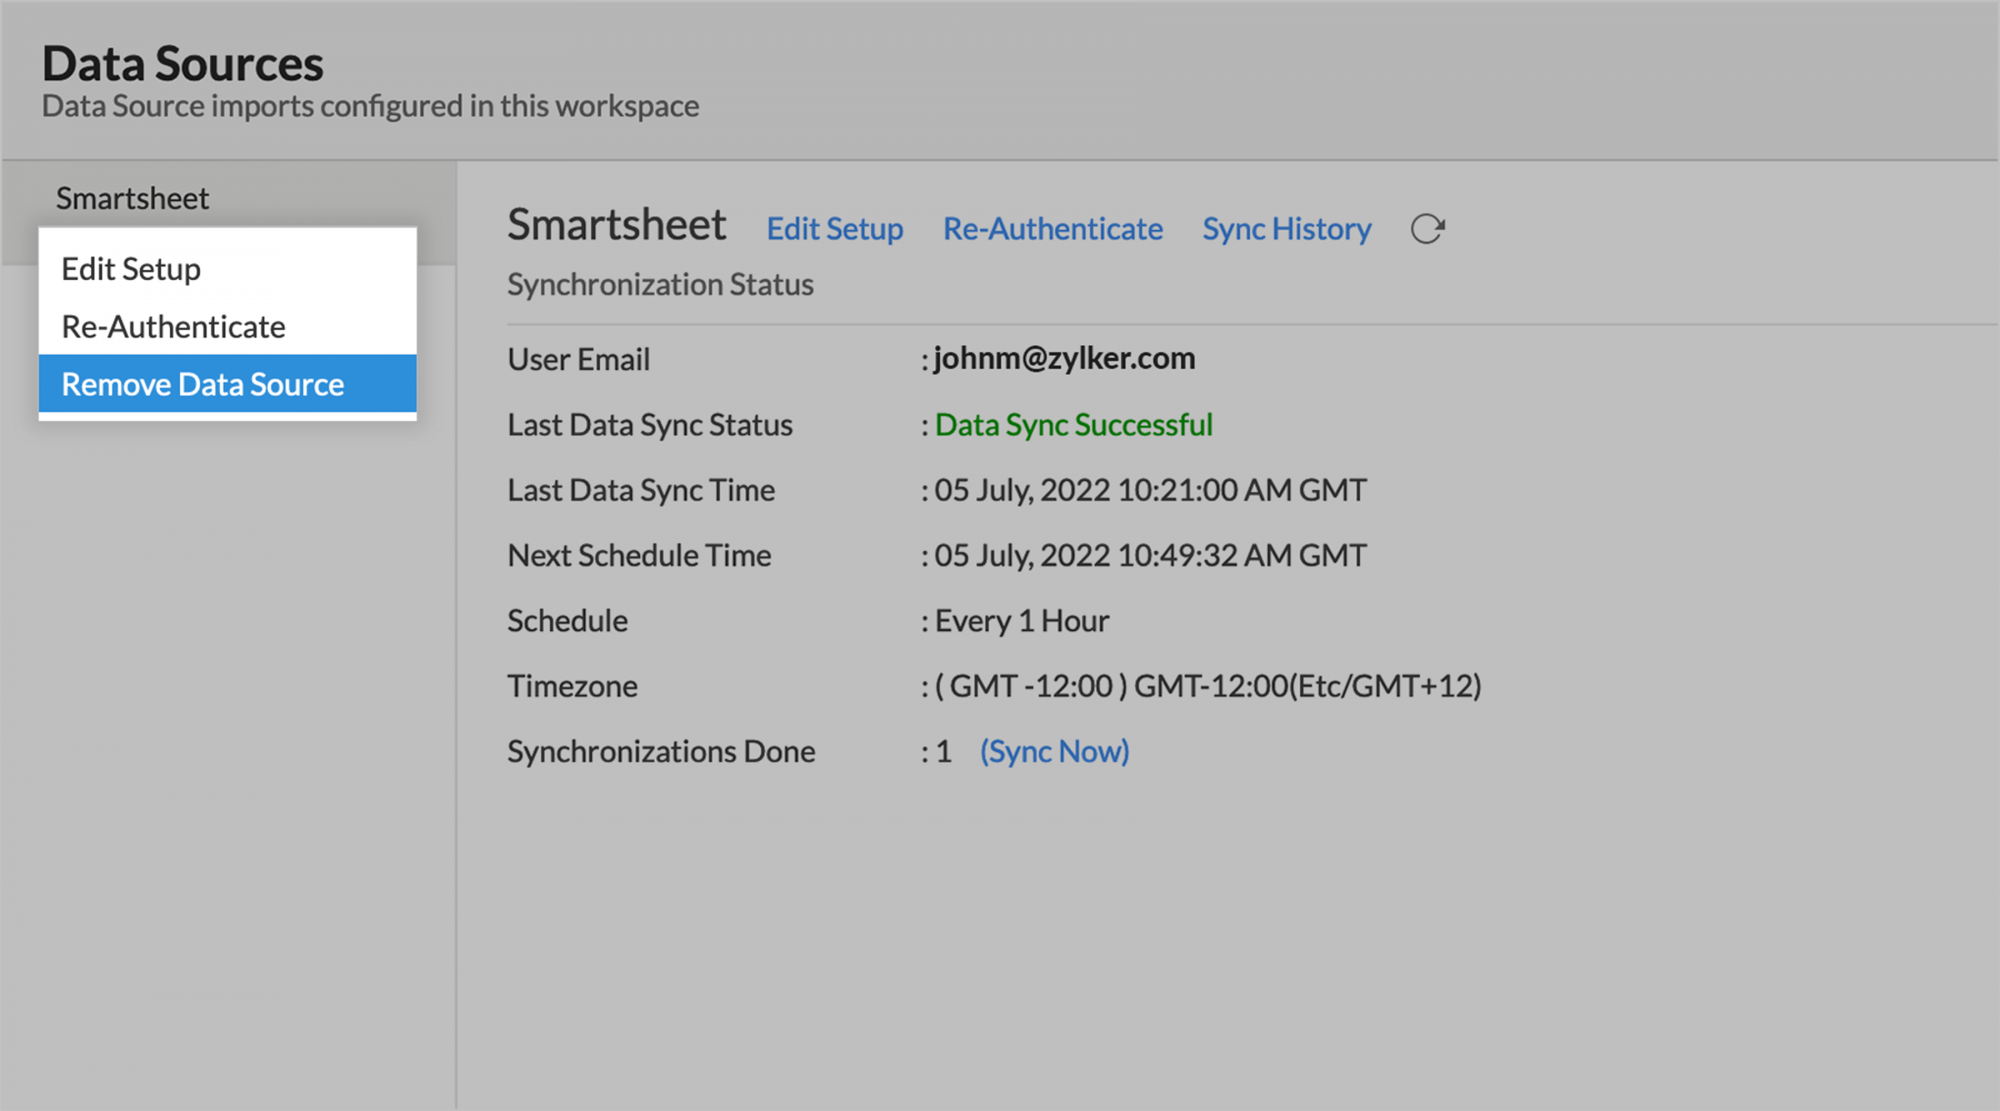Choose Re-Authenticate in the context menu
Image resolution: width=2000 pixels, height=1111 pixels.
click(227, 327)
